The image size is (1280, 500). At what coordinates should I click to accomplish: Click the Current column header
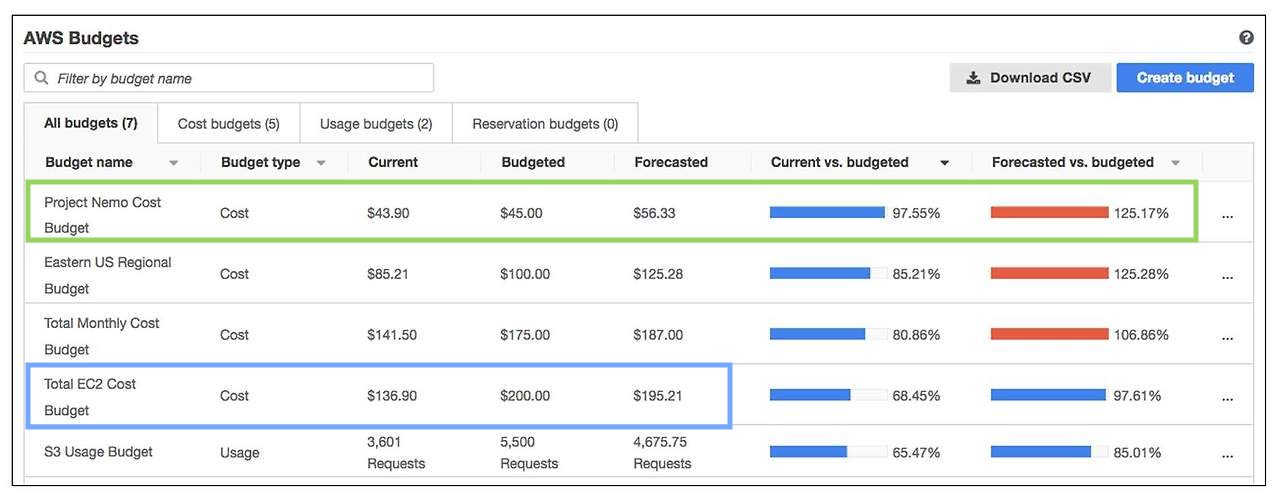[393, 162]
